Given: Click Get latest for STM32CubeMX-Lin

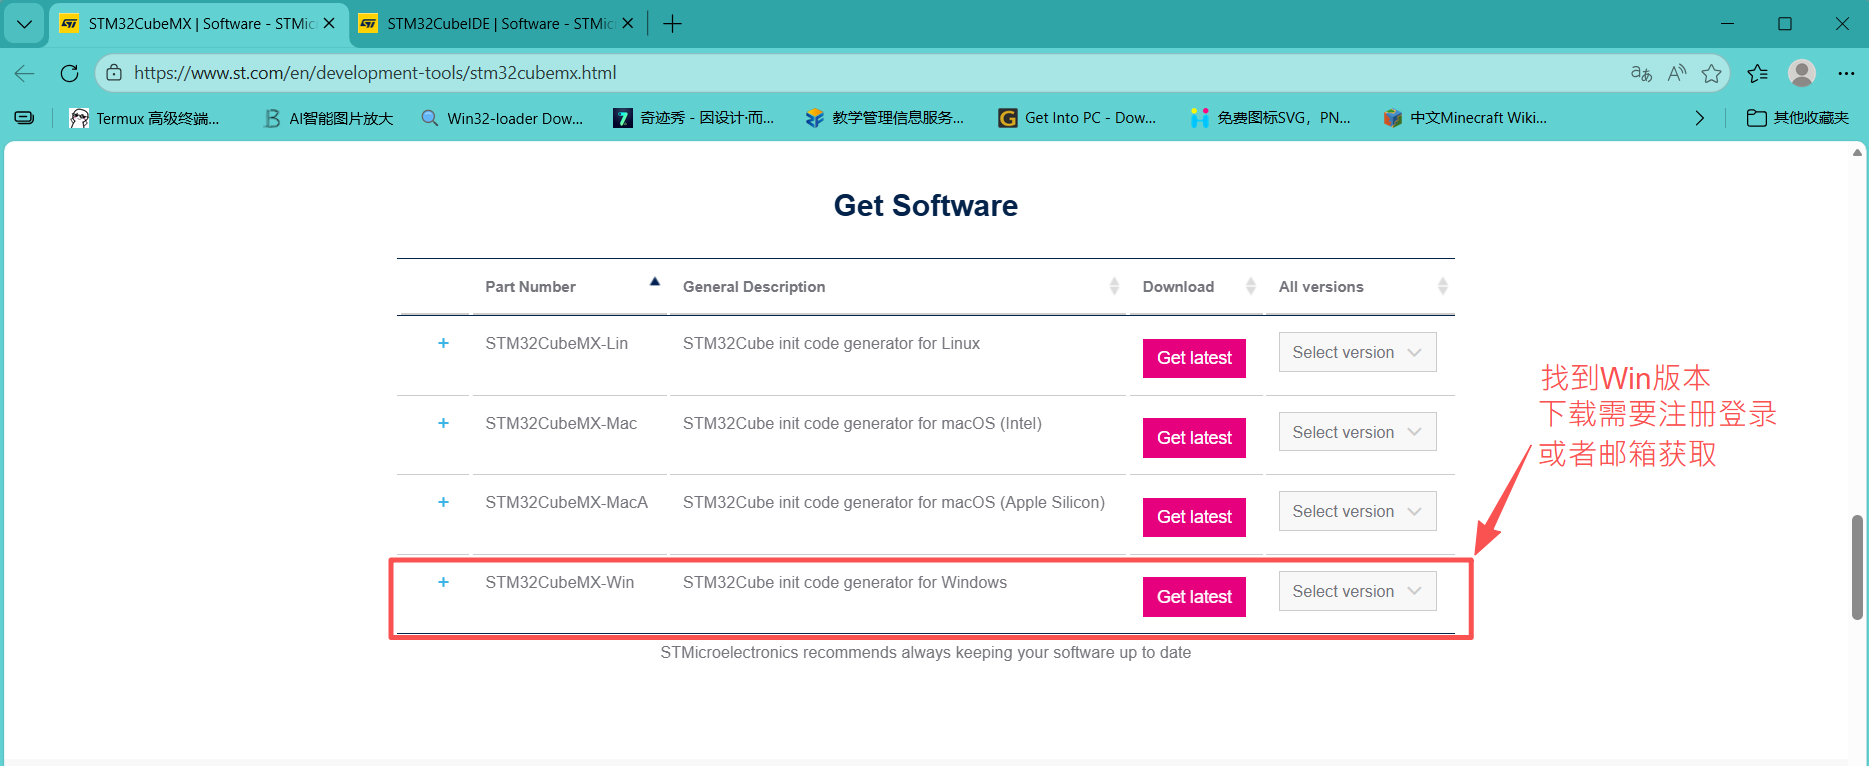Looking at the screenshot, I should [x=1194, y=358].
